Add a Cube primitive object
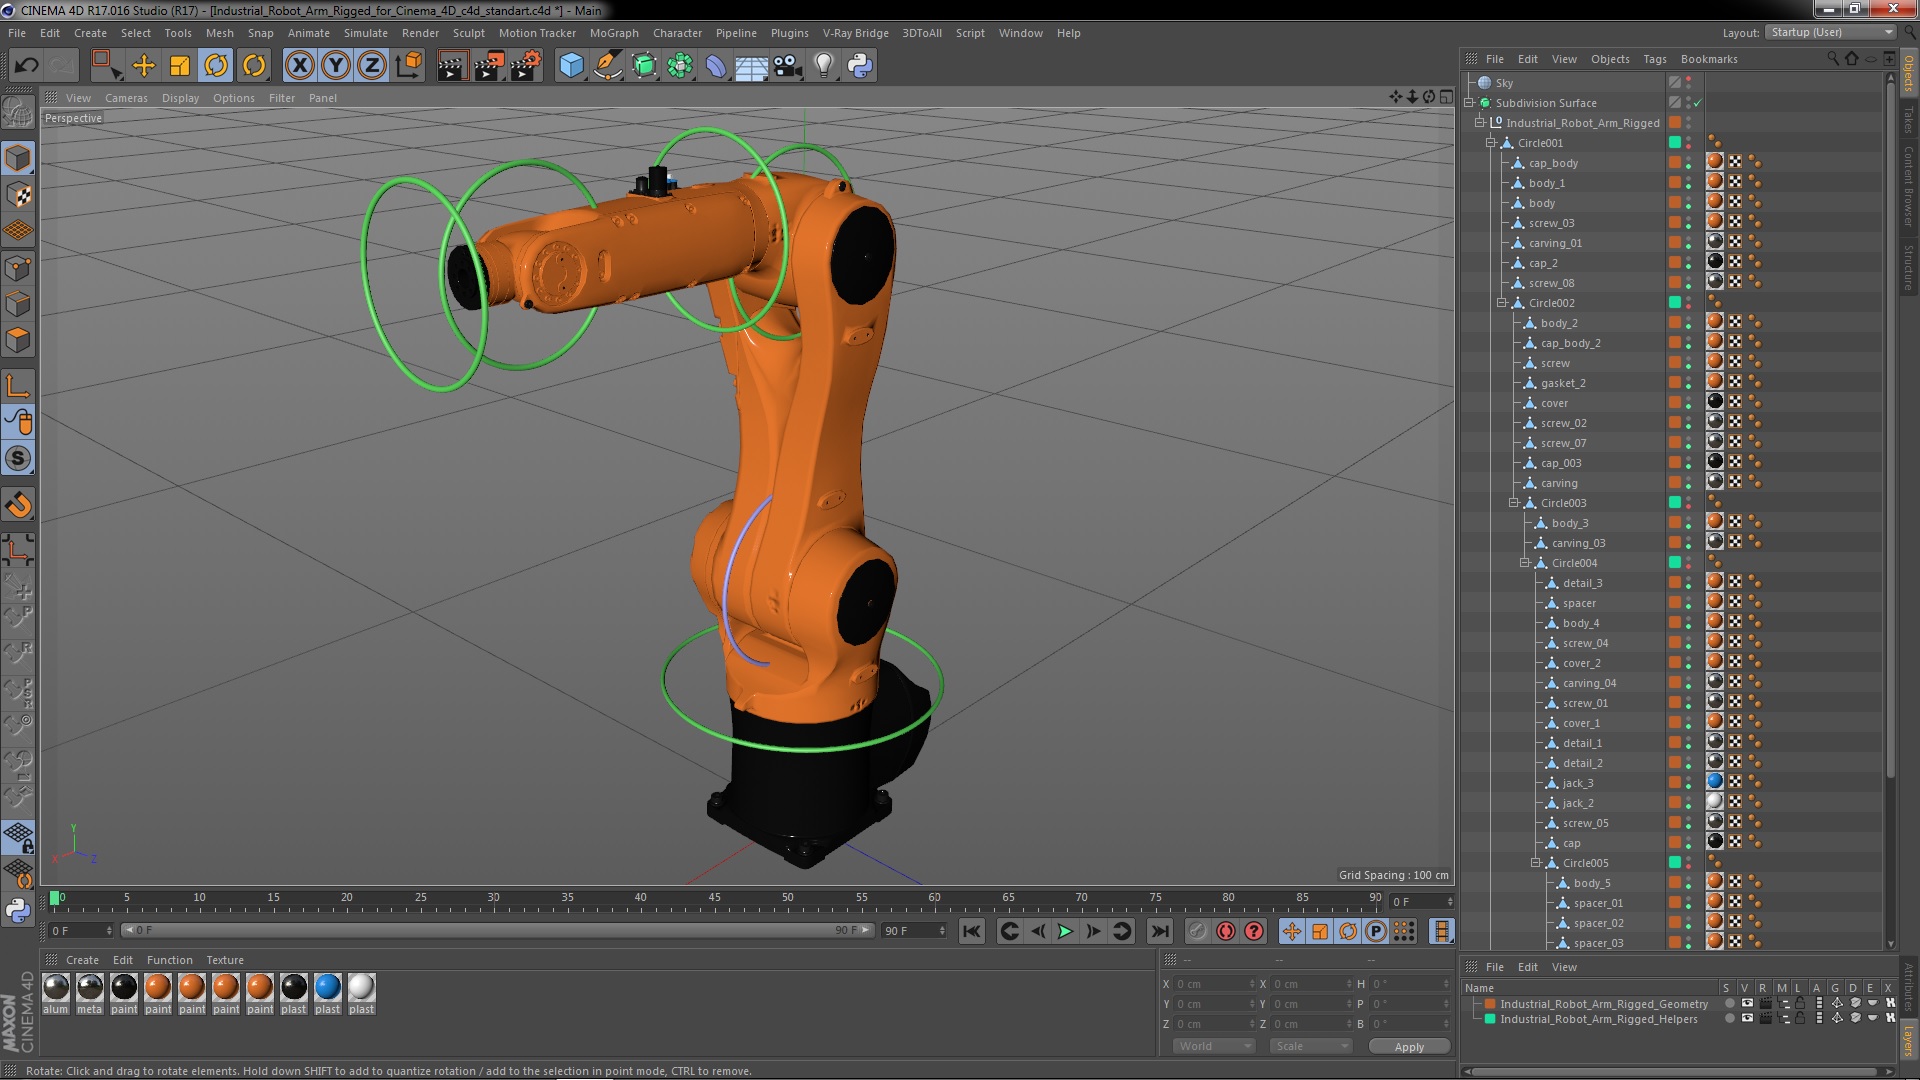The image size is (1920, 1080). click(x=572, y=66)
